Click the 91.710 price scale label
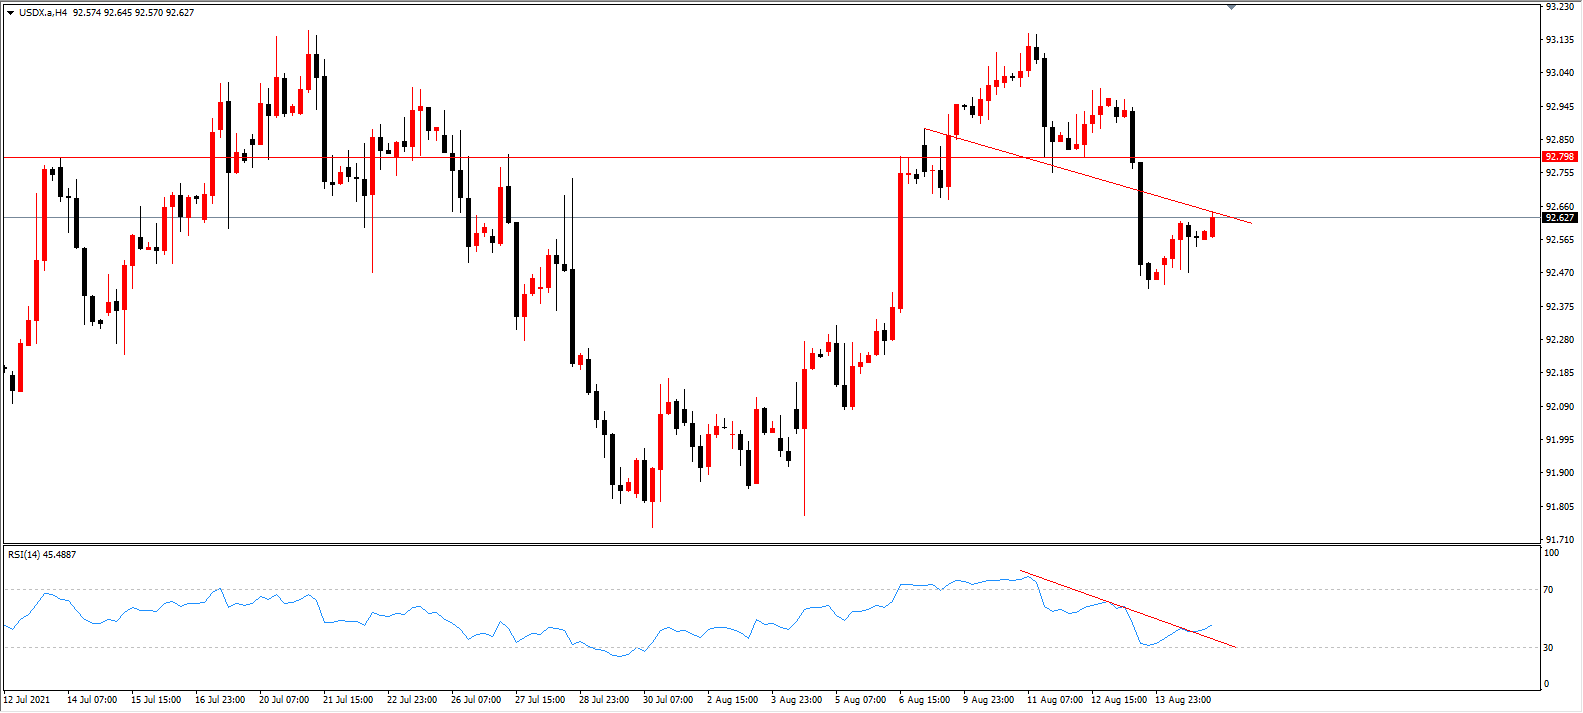The width and height of the screenshot is (1583, 713). 1559,539
